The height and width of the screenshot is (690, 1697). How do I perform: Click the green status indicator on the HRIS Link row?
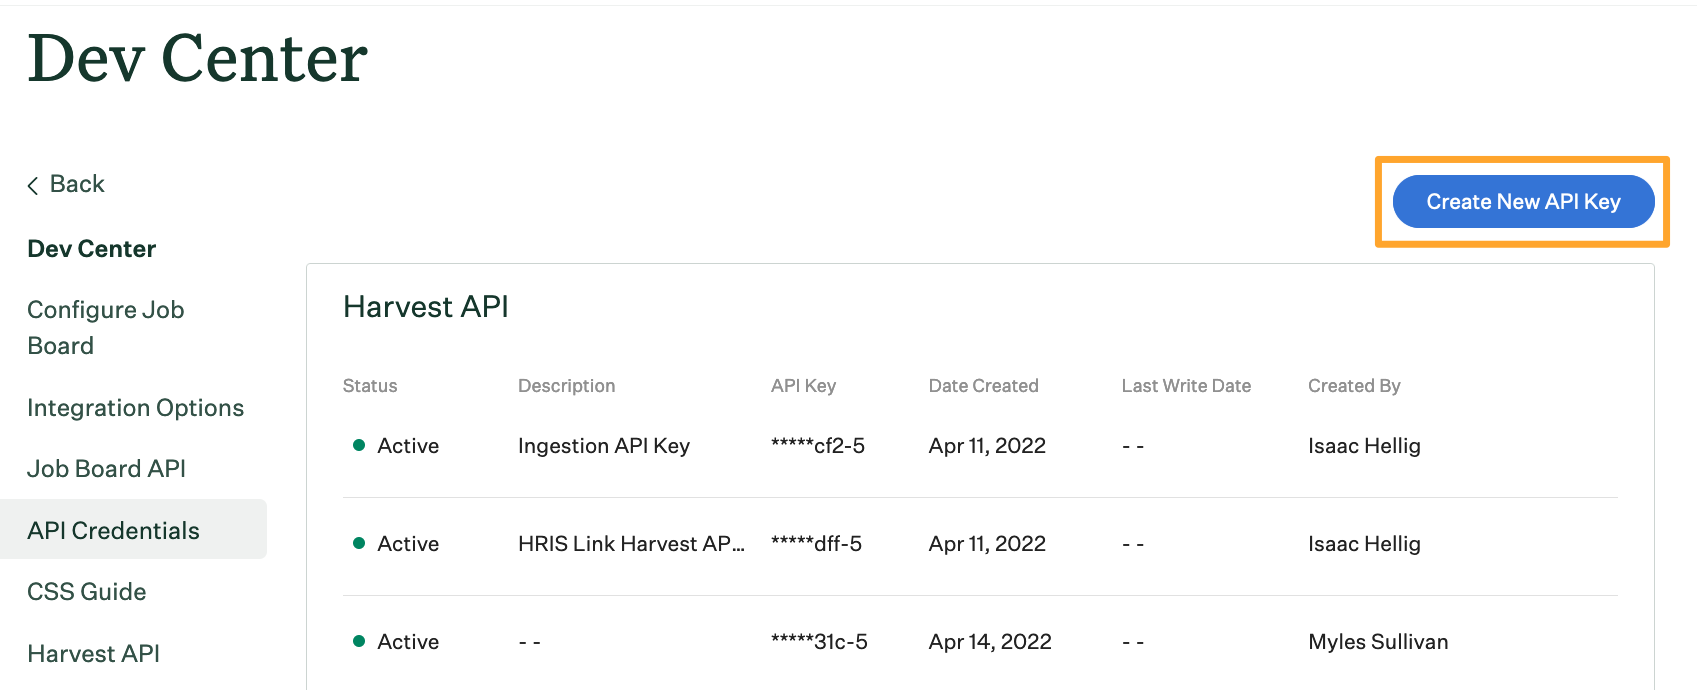pos(359,543)
